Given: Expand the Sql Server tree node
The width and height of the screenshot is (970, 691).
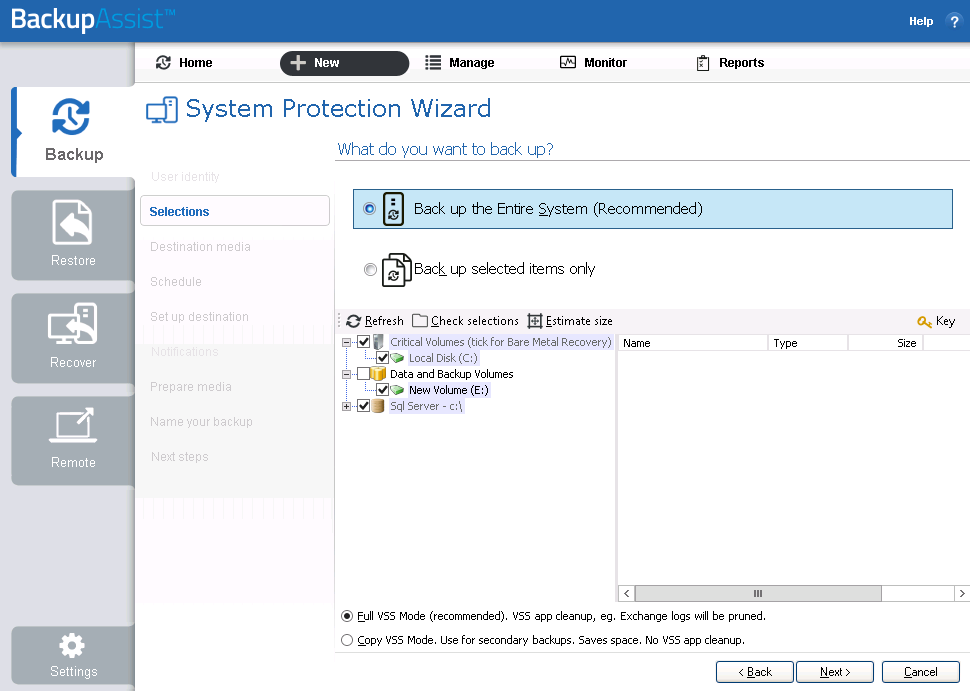Looking at the screenshot, I should pyautogui.click(x=346, y=406).
